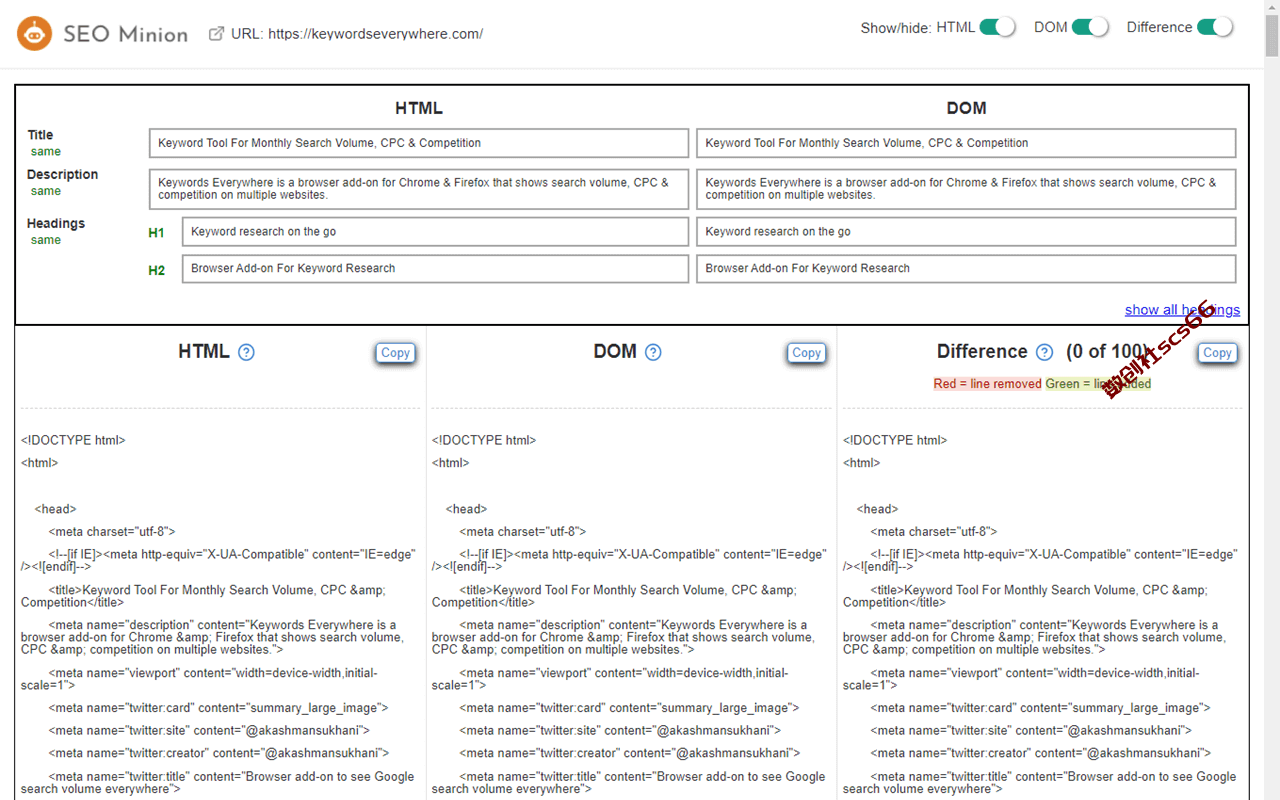1280x800 pixels.
Task: Click the SEO Minion brand name text
Action: [125, 34]
